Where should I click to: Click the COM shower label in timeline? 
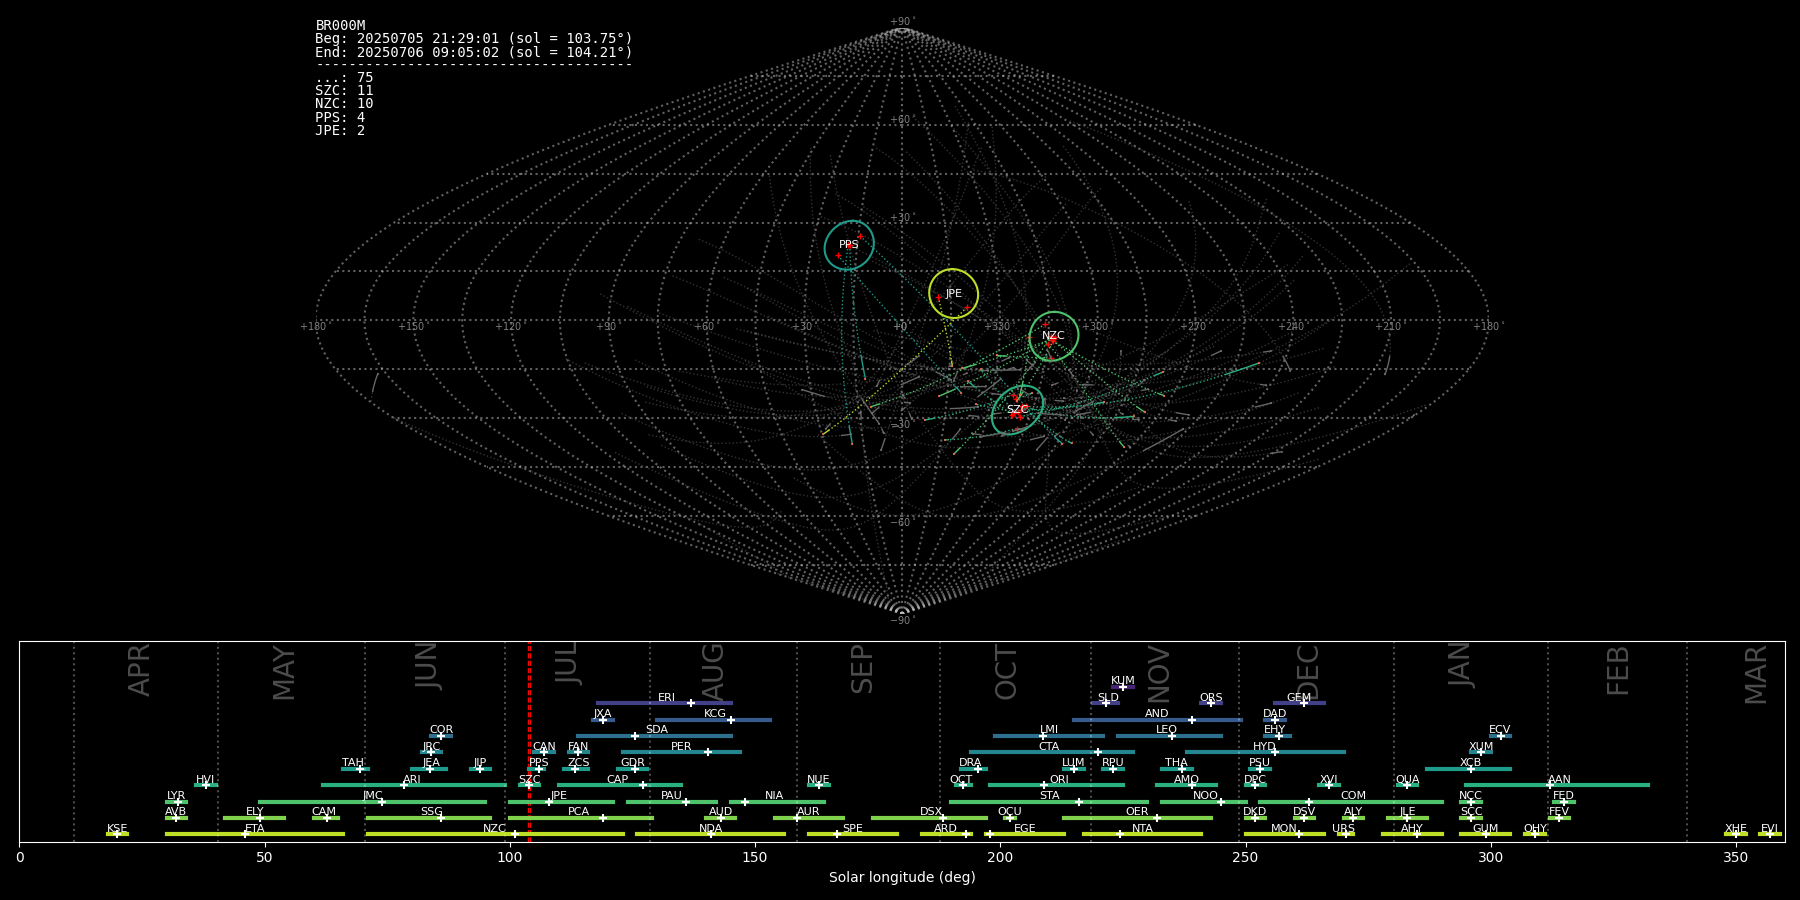(1353, 796)
